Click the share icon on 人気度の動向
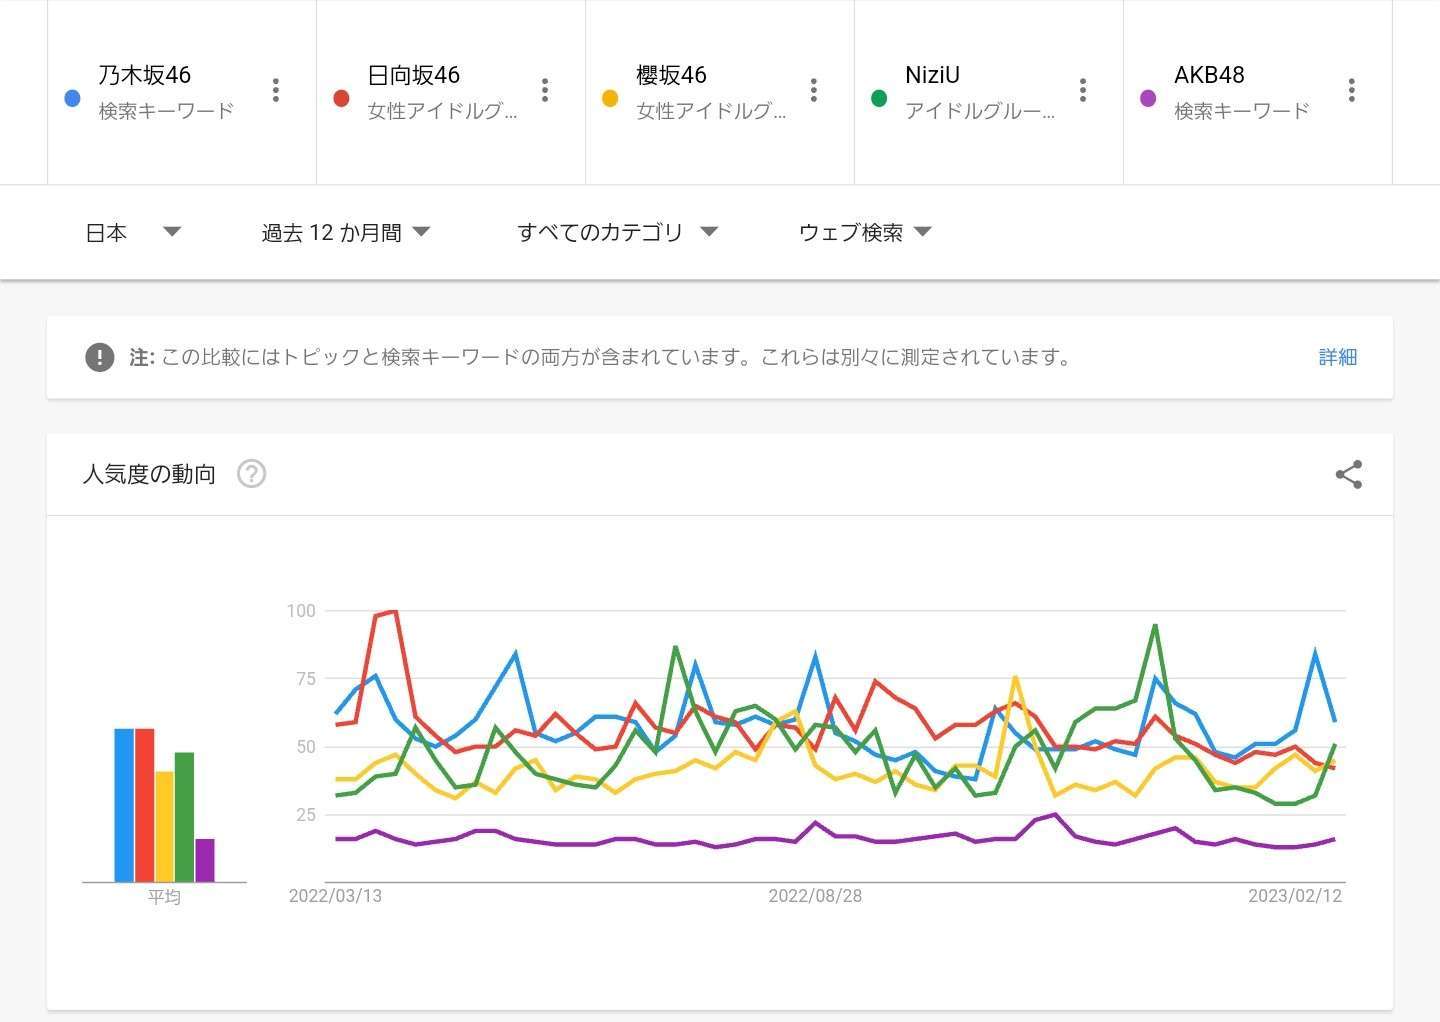Image resolution: width=1440 pixels, height=1022 pixels. [1349, 475]
